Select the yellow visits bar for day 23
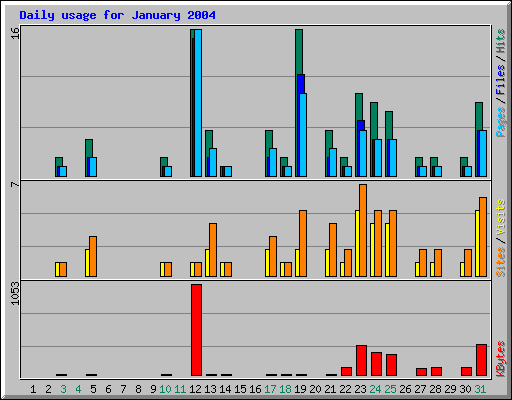 point(357,243)
